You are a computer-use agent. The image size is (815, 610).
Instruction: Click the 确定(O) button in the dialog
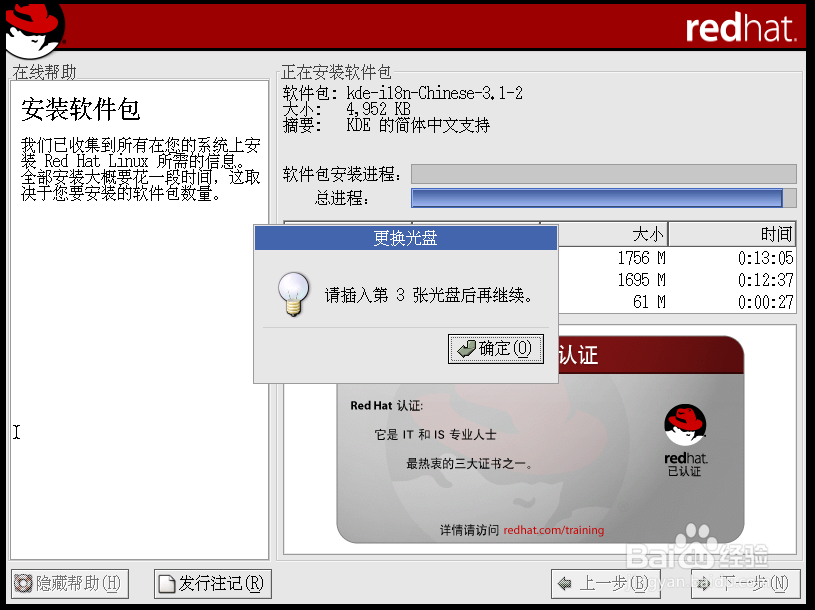click(495, 349)
